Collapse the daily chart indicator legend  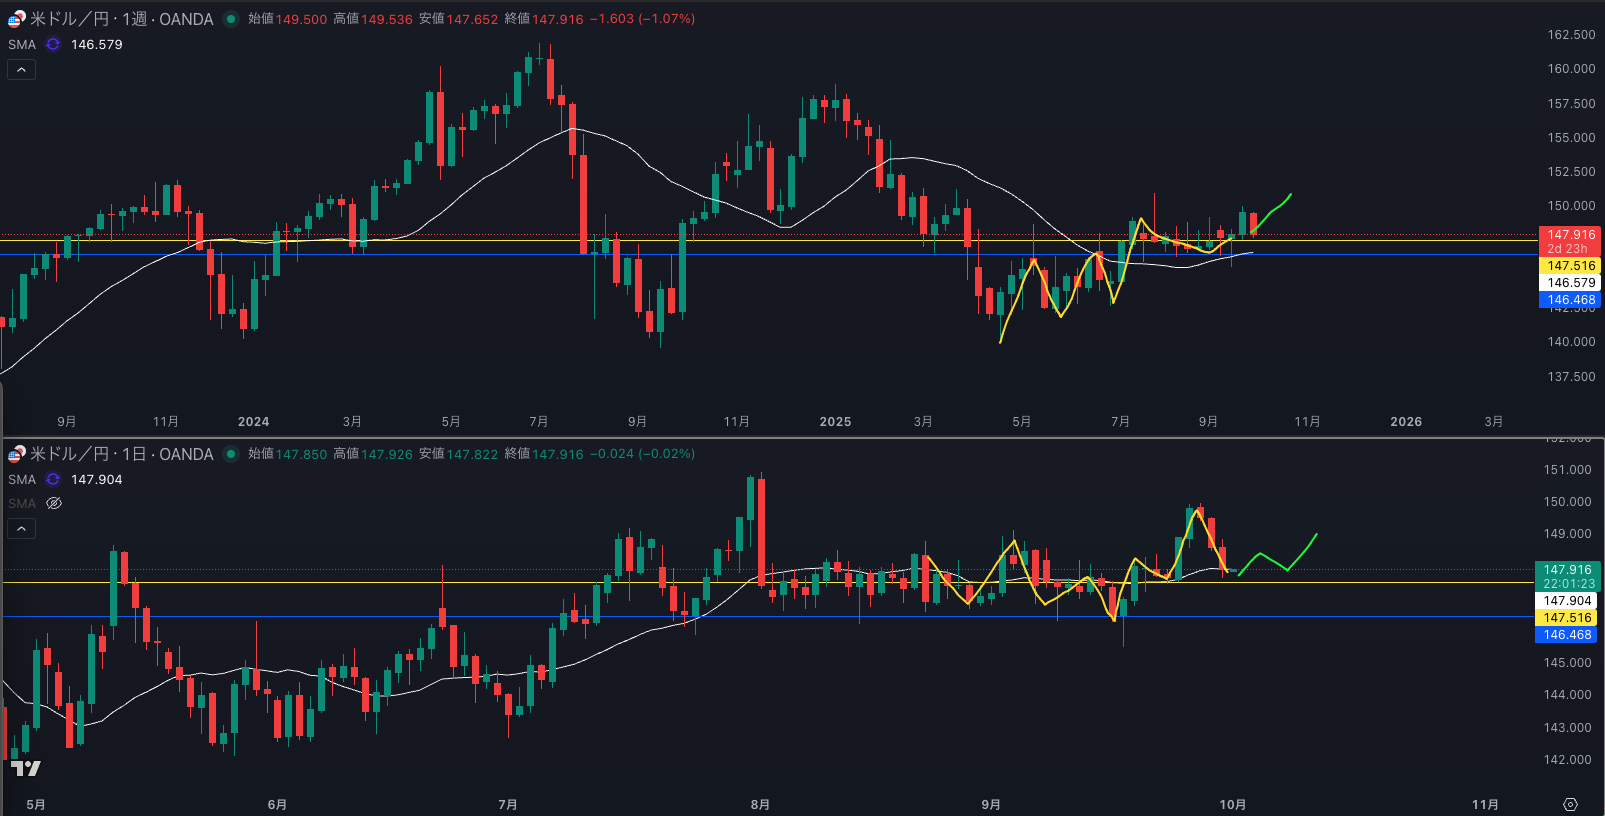[21, 528]
